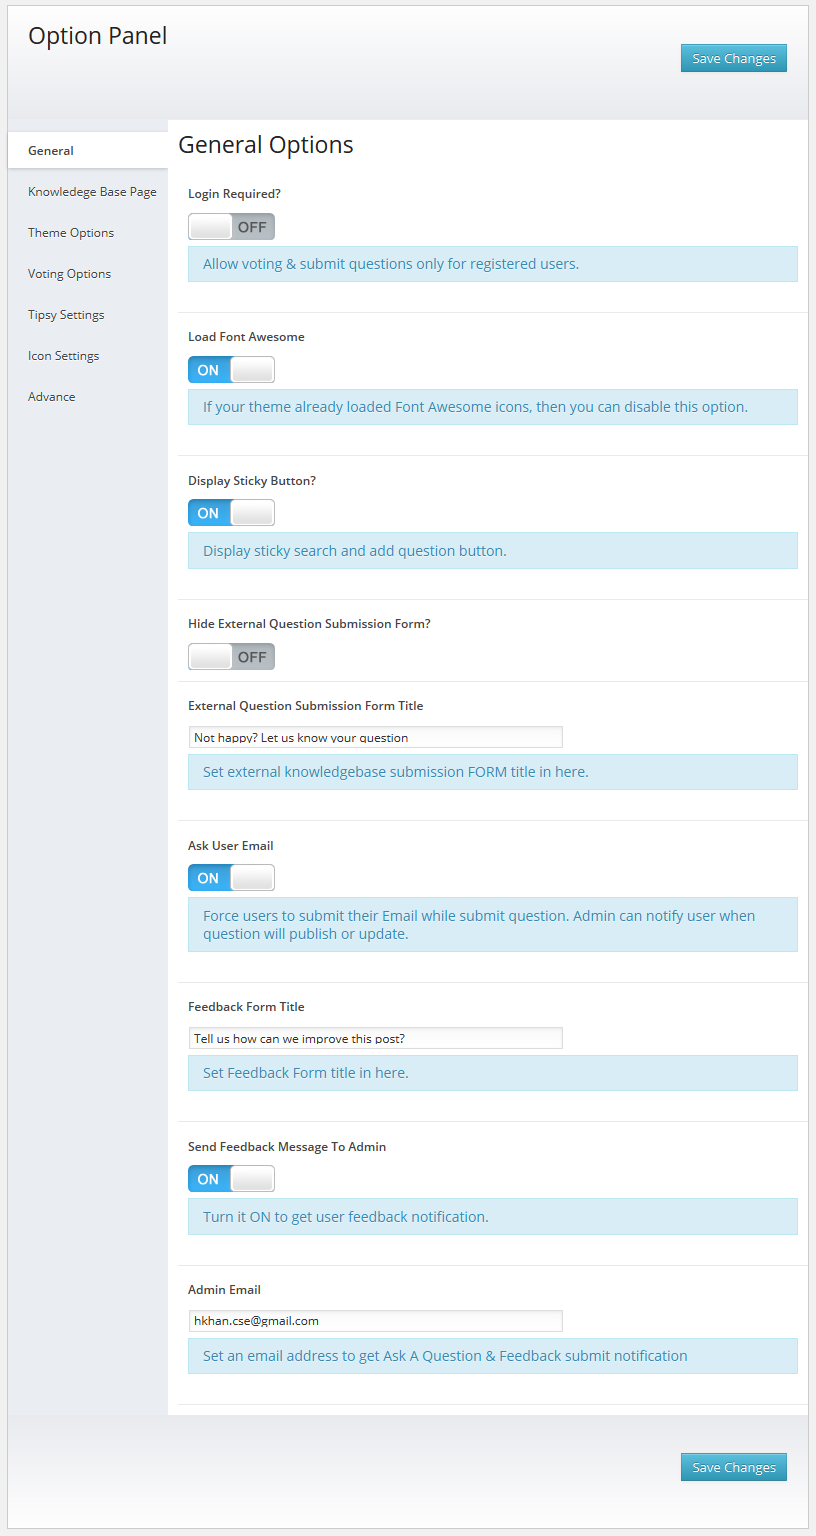The image size is (816, 1536).
Task: Switch to Voting Options tab
Action: click(x=69, y=274)
